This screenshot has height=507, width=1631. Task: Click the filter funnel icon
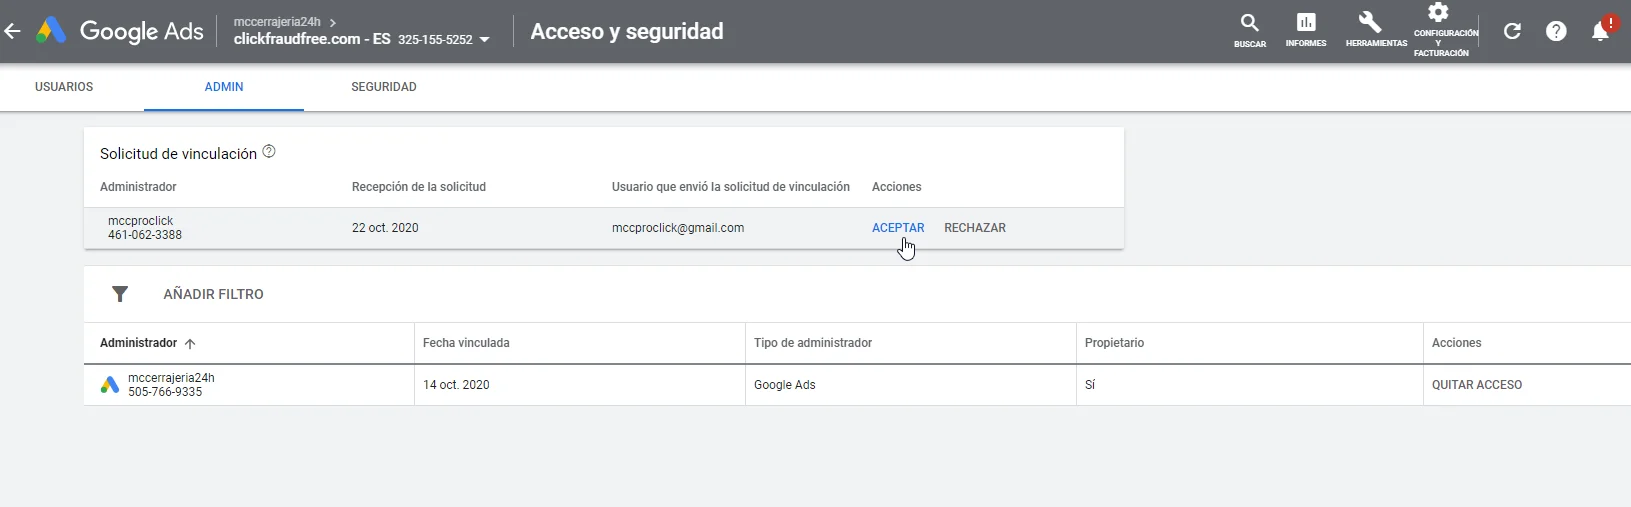(x=120, y=294)
